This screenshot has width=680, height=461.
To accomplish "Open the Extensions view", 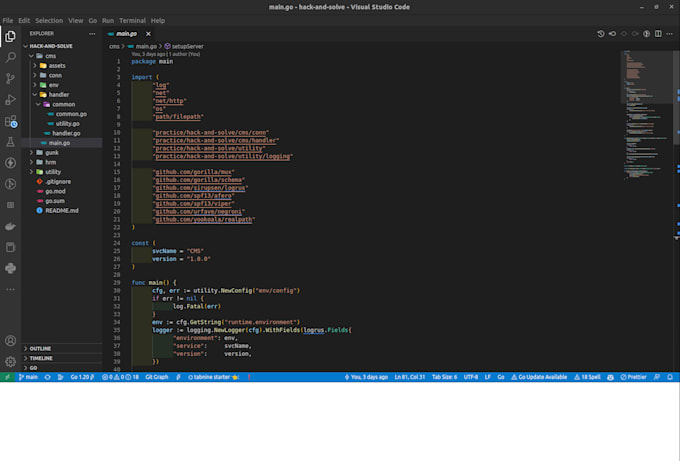I will pos(10,121).
